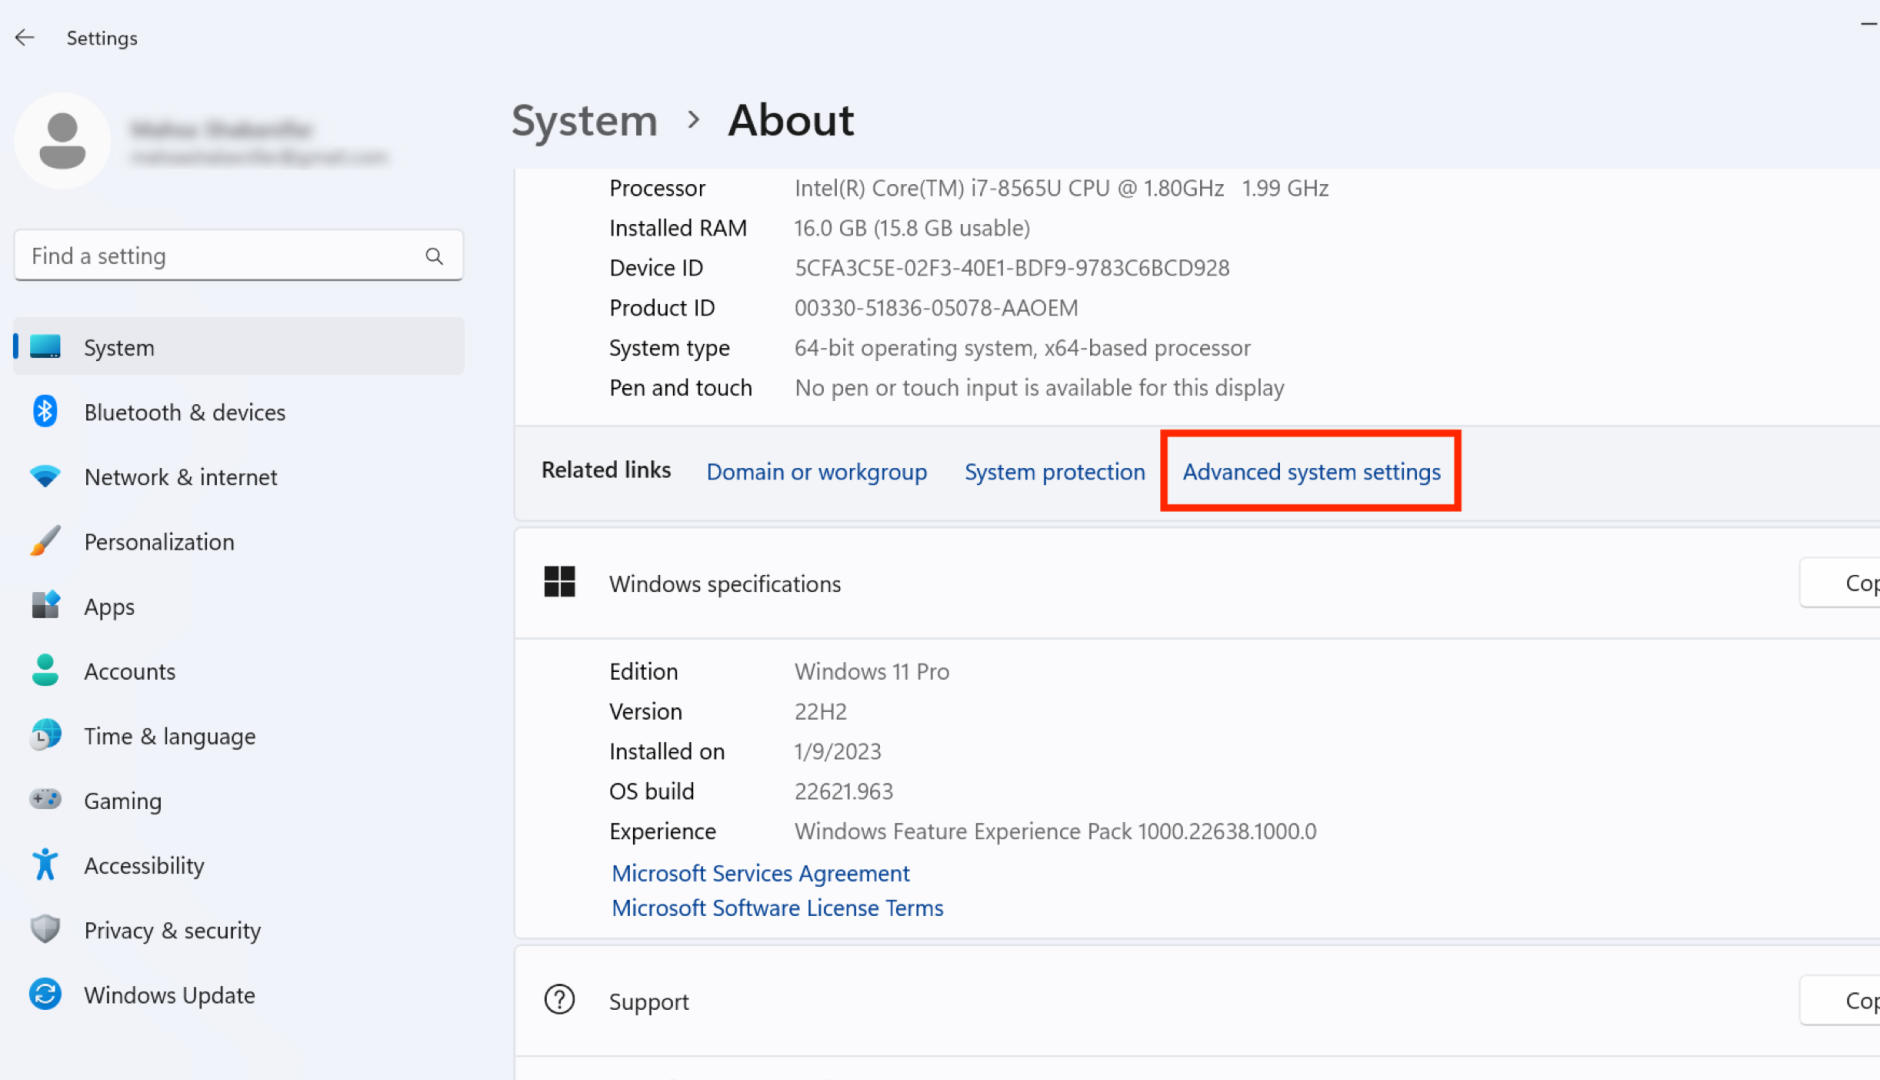Click the search magnifier icon
The height and width of the screenshot is (1080, 1880).
pyautogui.click(x=434, y=255)
